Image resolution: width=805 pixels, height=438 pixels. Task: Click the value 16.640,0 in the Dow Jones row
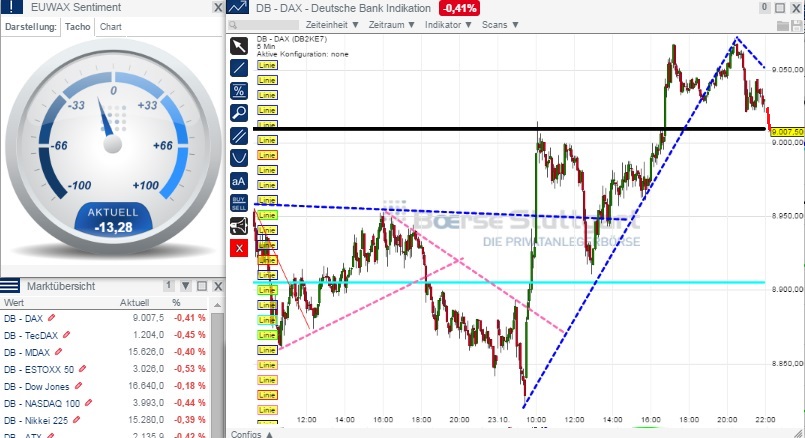[146, 386]
